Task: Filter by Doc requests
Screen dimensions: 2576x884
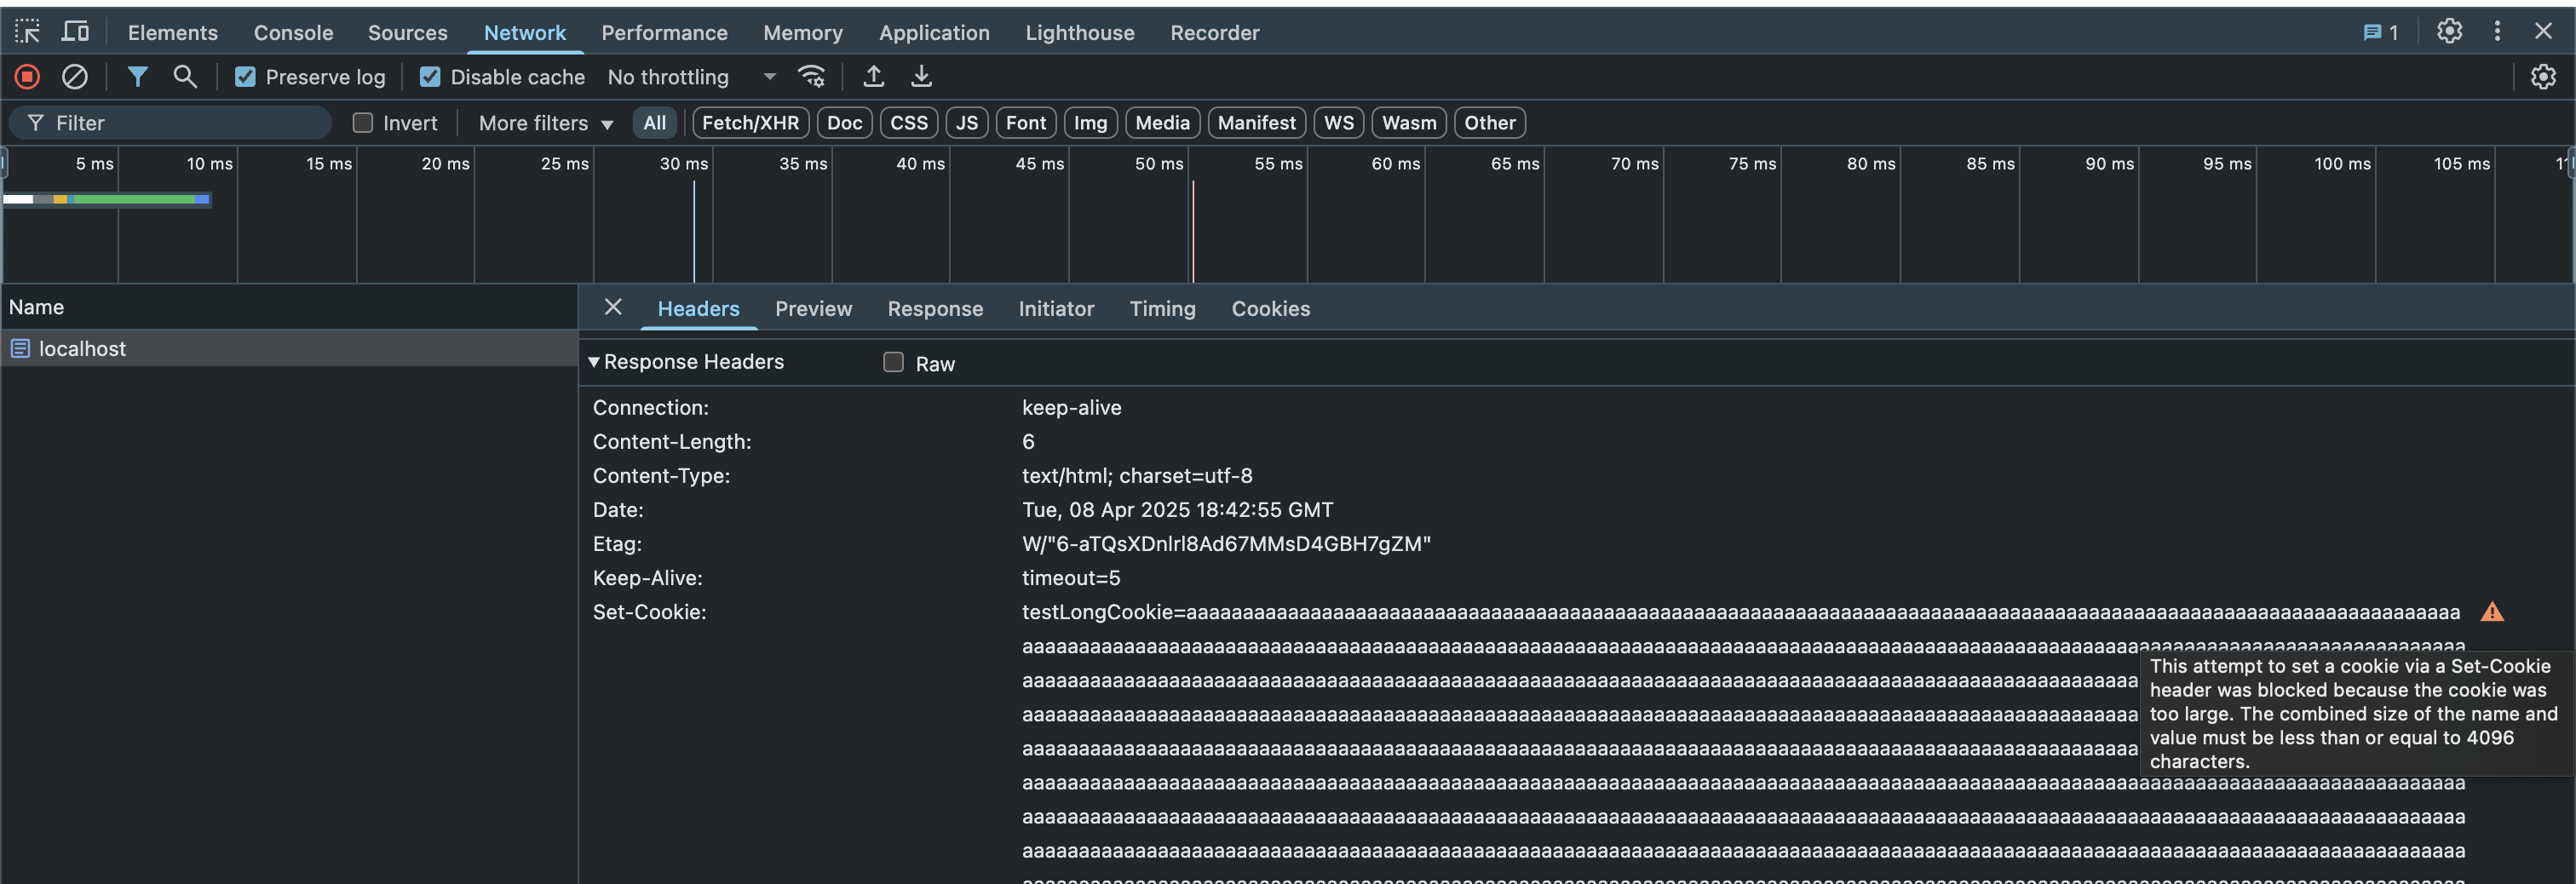Action: 844,123
